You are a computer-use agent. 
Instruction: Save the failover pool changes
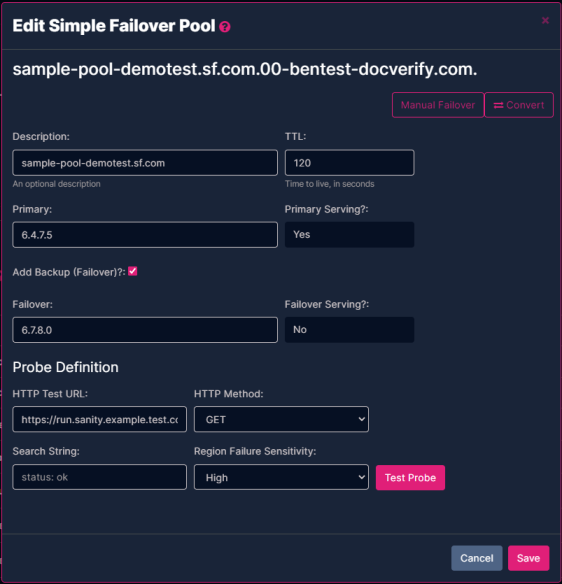click(x=528, y=558)
